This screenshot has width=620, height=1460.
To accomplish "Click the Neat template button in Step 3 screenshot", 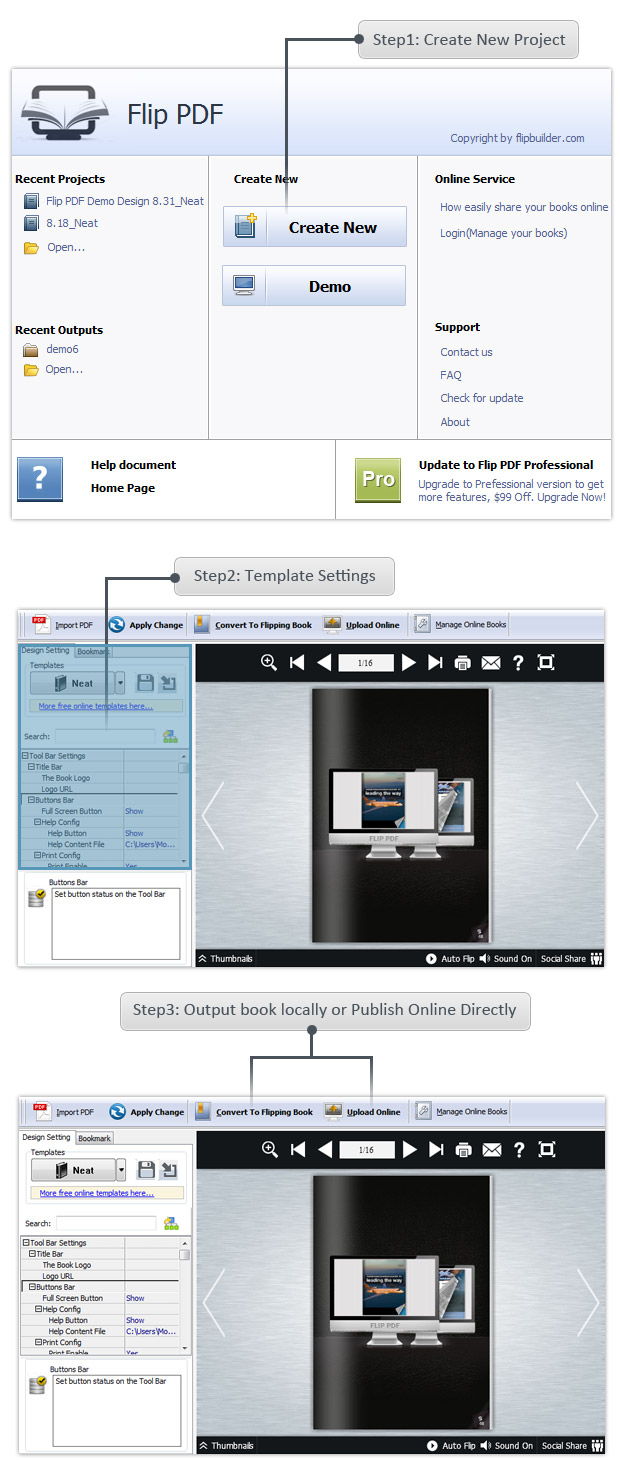I will [x=73, y=1170].
